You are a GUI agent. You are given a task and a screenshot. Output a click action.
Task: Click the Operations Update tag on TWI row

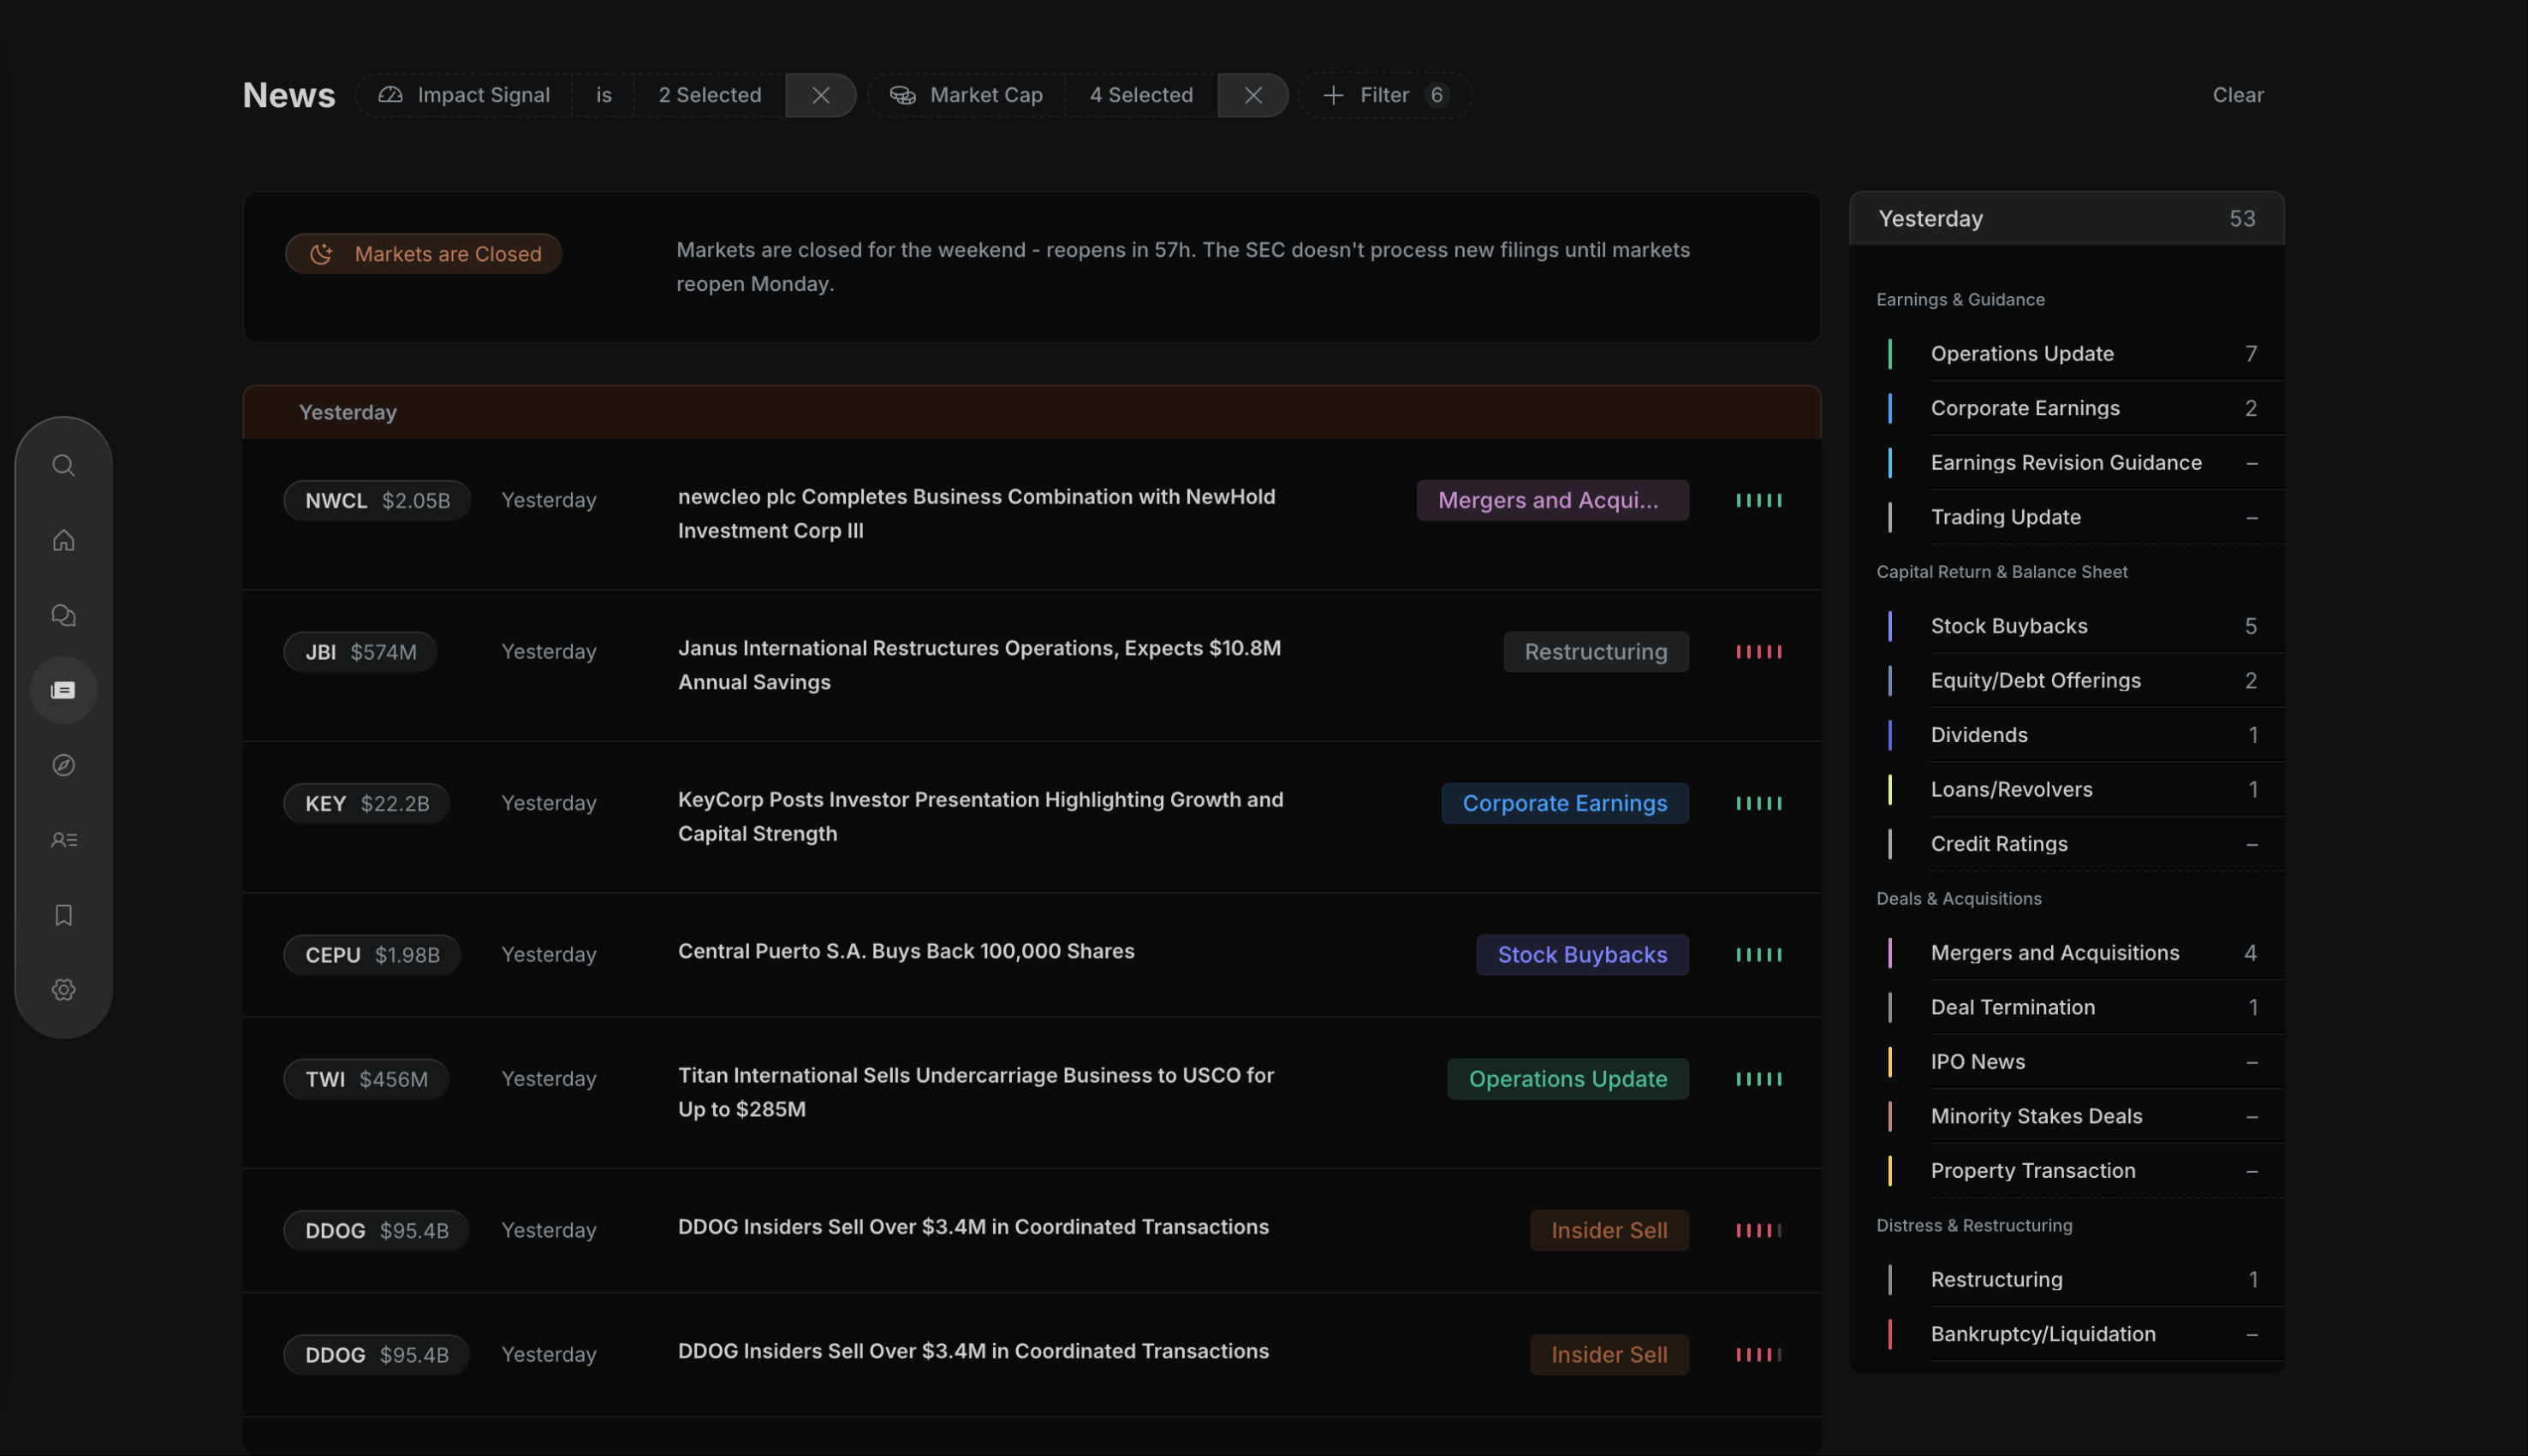[x=1567, y=1079]
